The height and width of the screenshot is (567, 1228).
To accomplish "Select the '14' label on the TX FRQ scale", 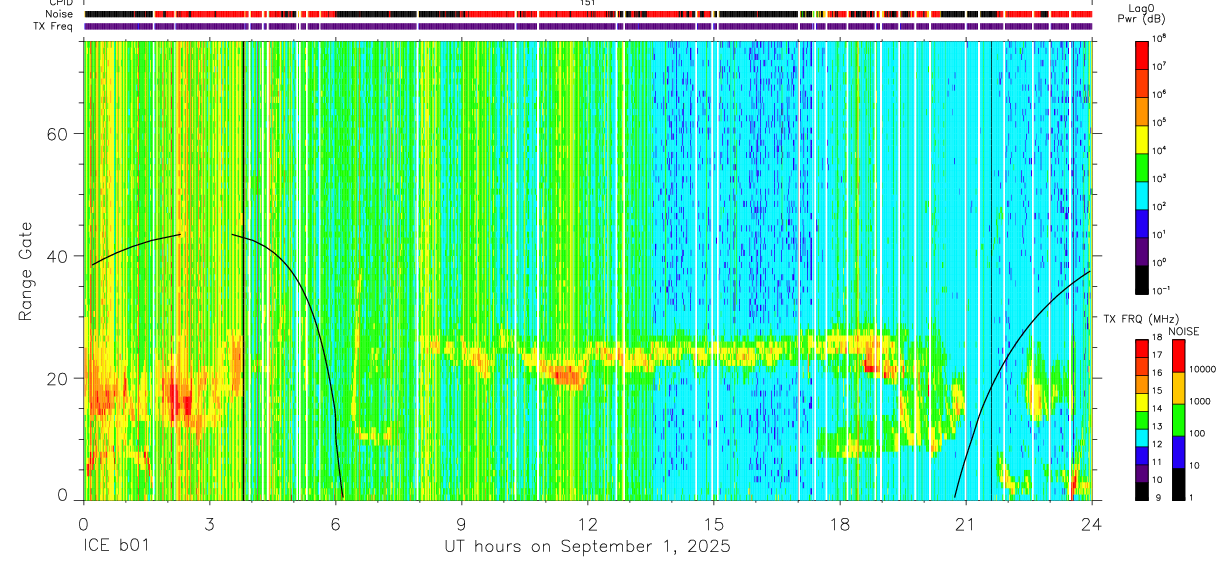I will click(1157, 409).
